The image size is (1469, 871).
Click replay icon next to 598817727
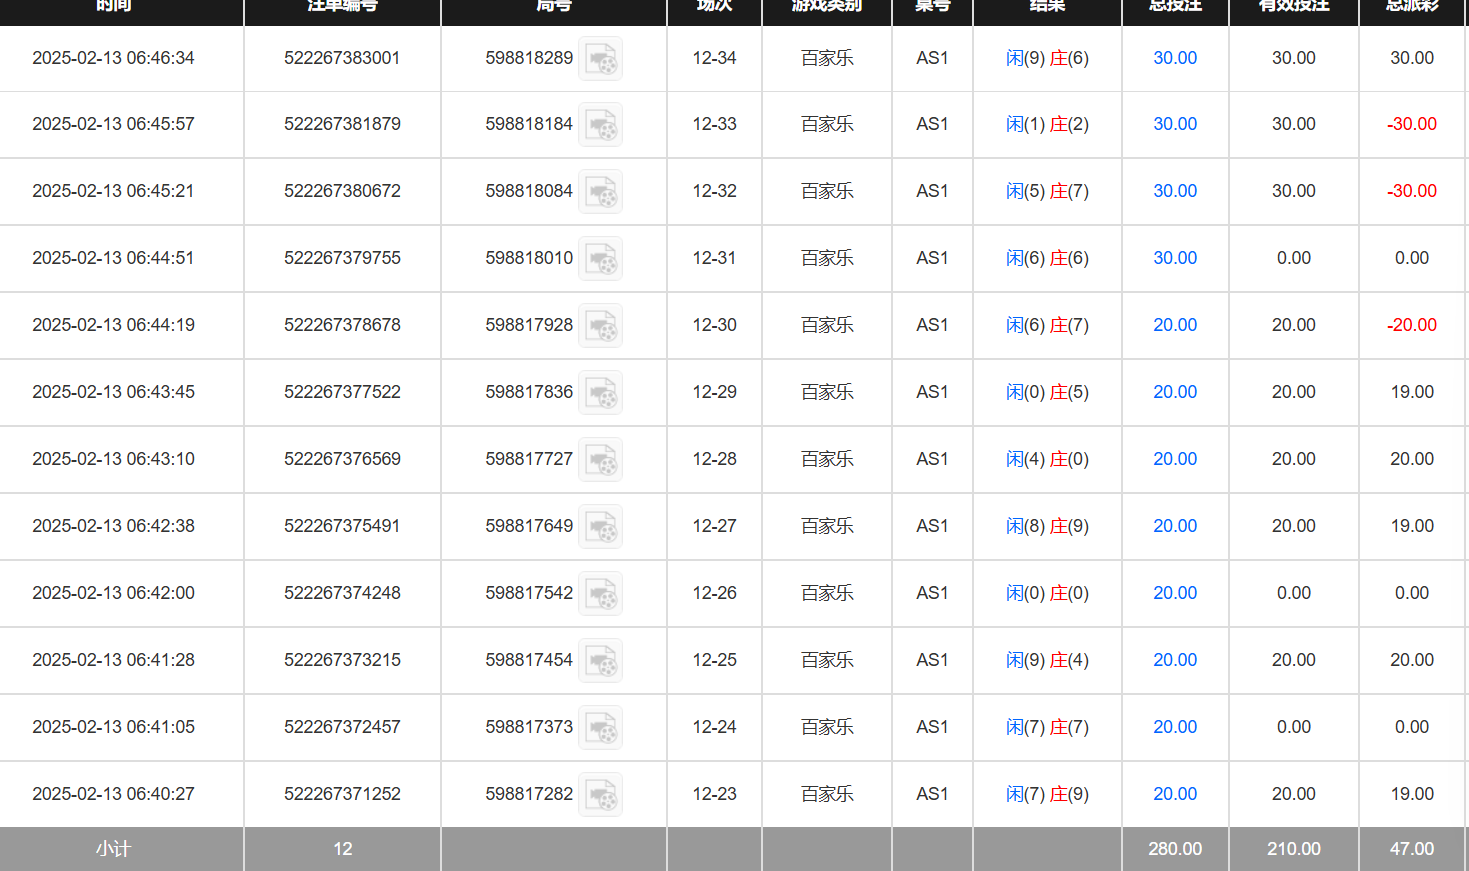point(601,460)
